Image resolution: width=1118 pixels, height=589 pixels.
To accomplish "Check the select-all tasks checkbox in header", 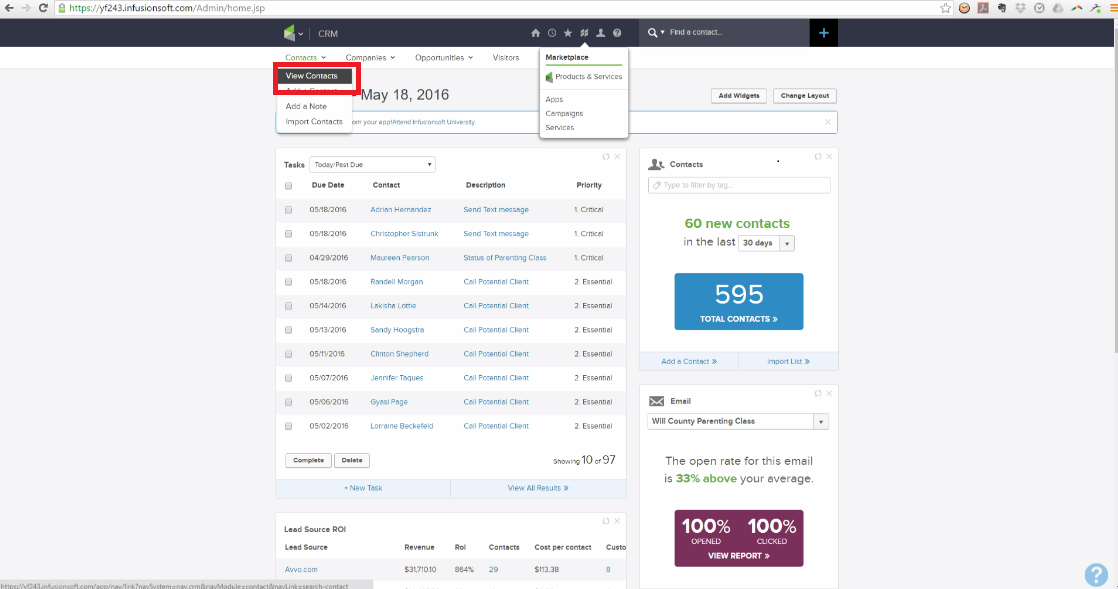I will pos(289,185).
